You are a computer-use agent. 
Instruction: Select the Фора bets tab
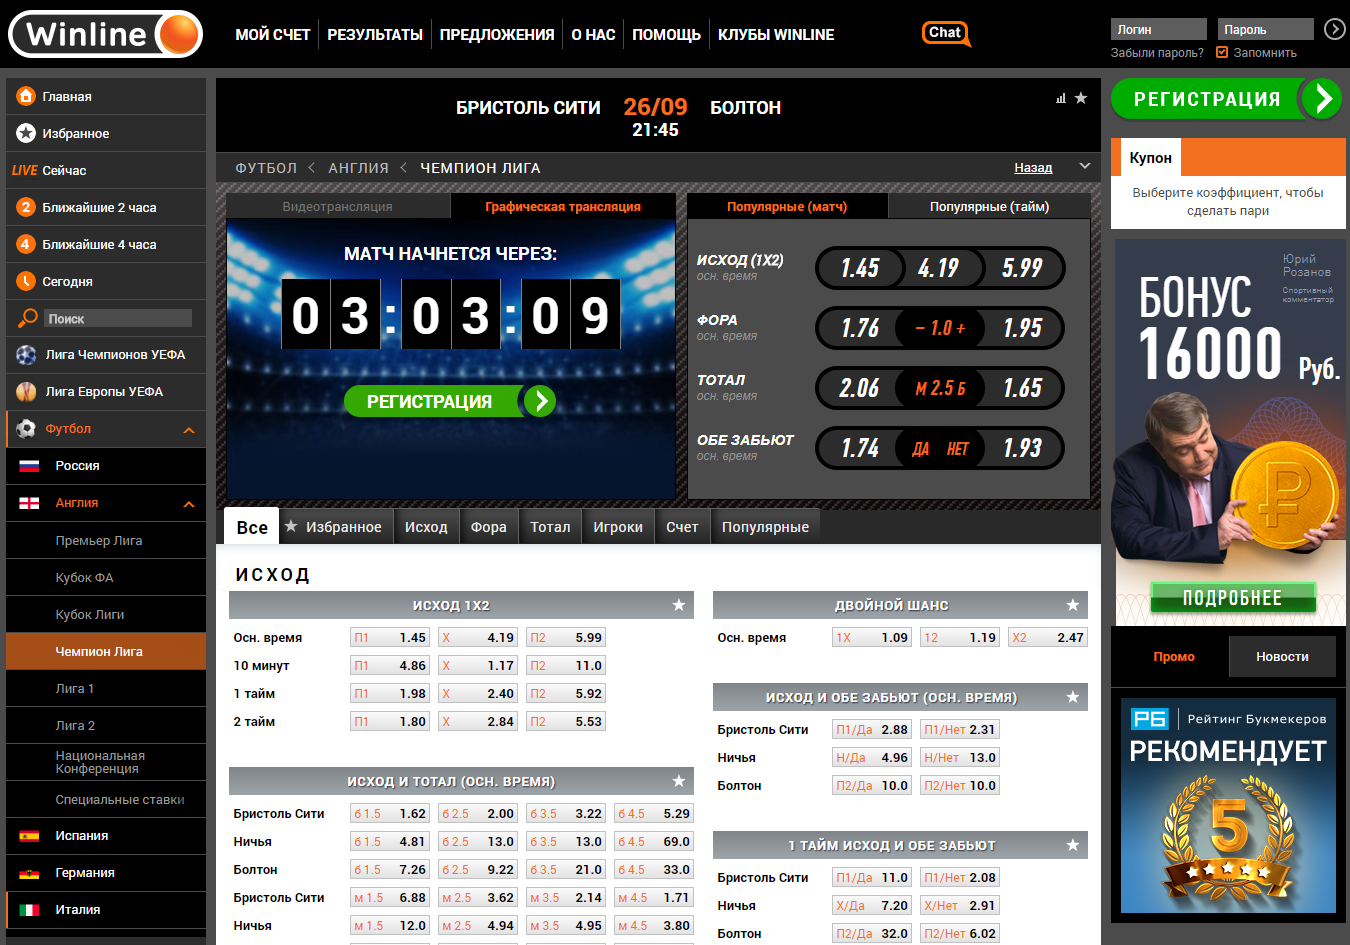489,527
